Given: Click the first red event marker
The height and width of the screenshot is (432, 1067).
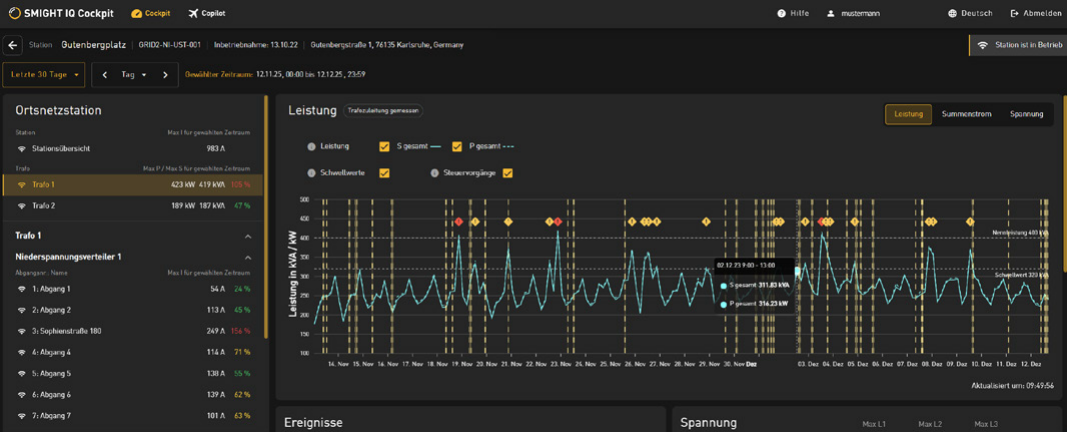Looking at the screenshot, I should tap(458, 222).
